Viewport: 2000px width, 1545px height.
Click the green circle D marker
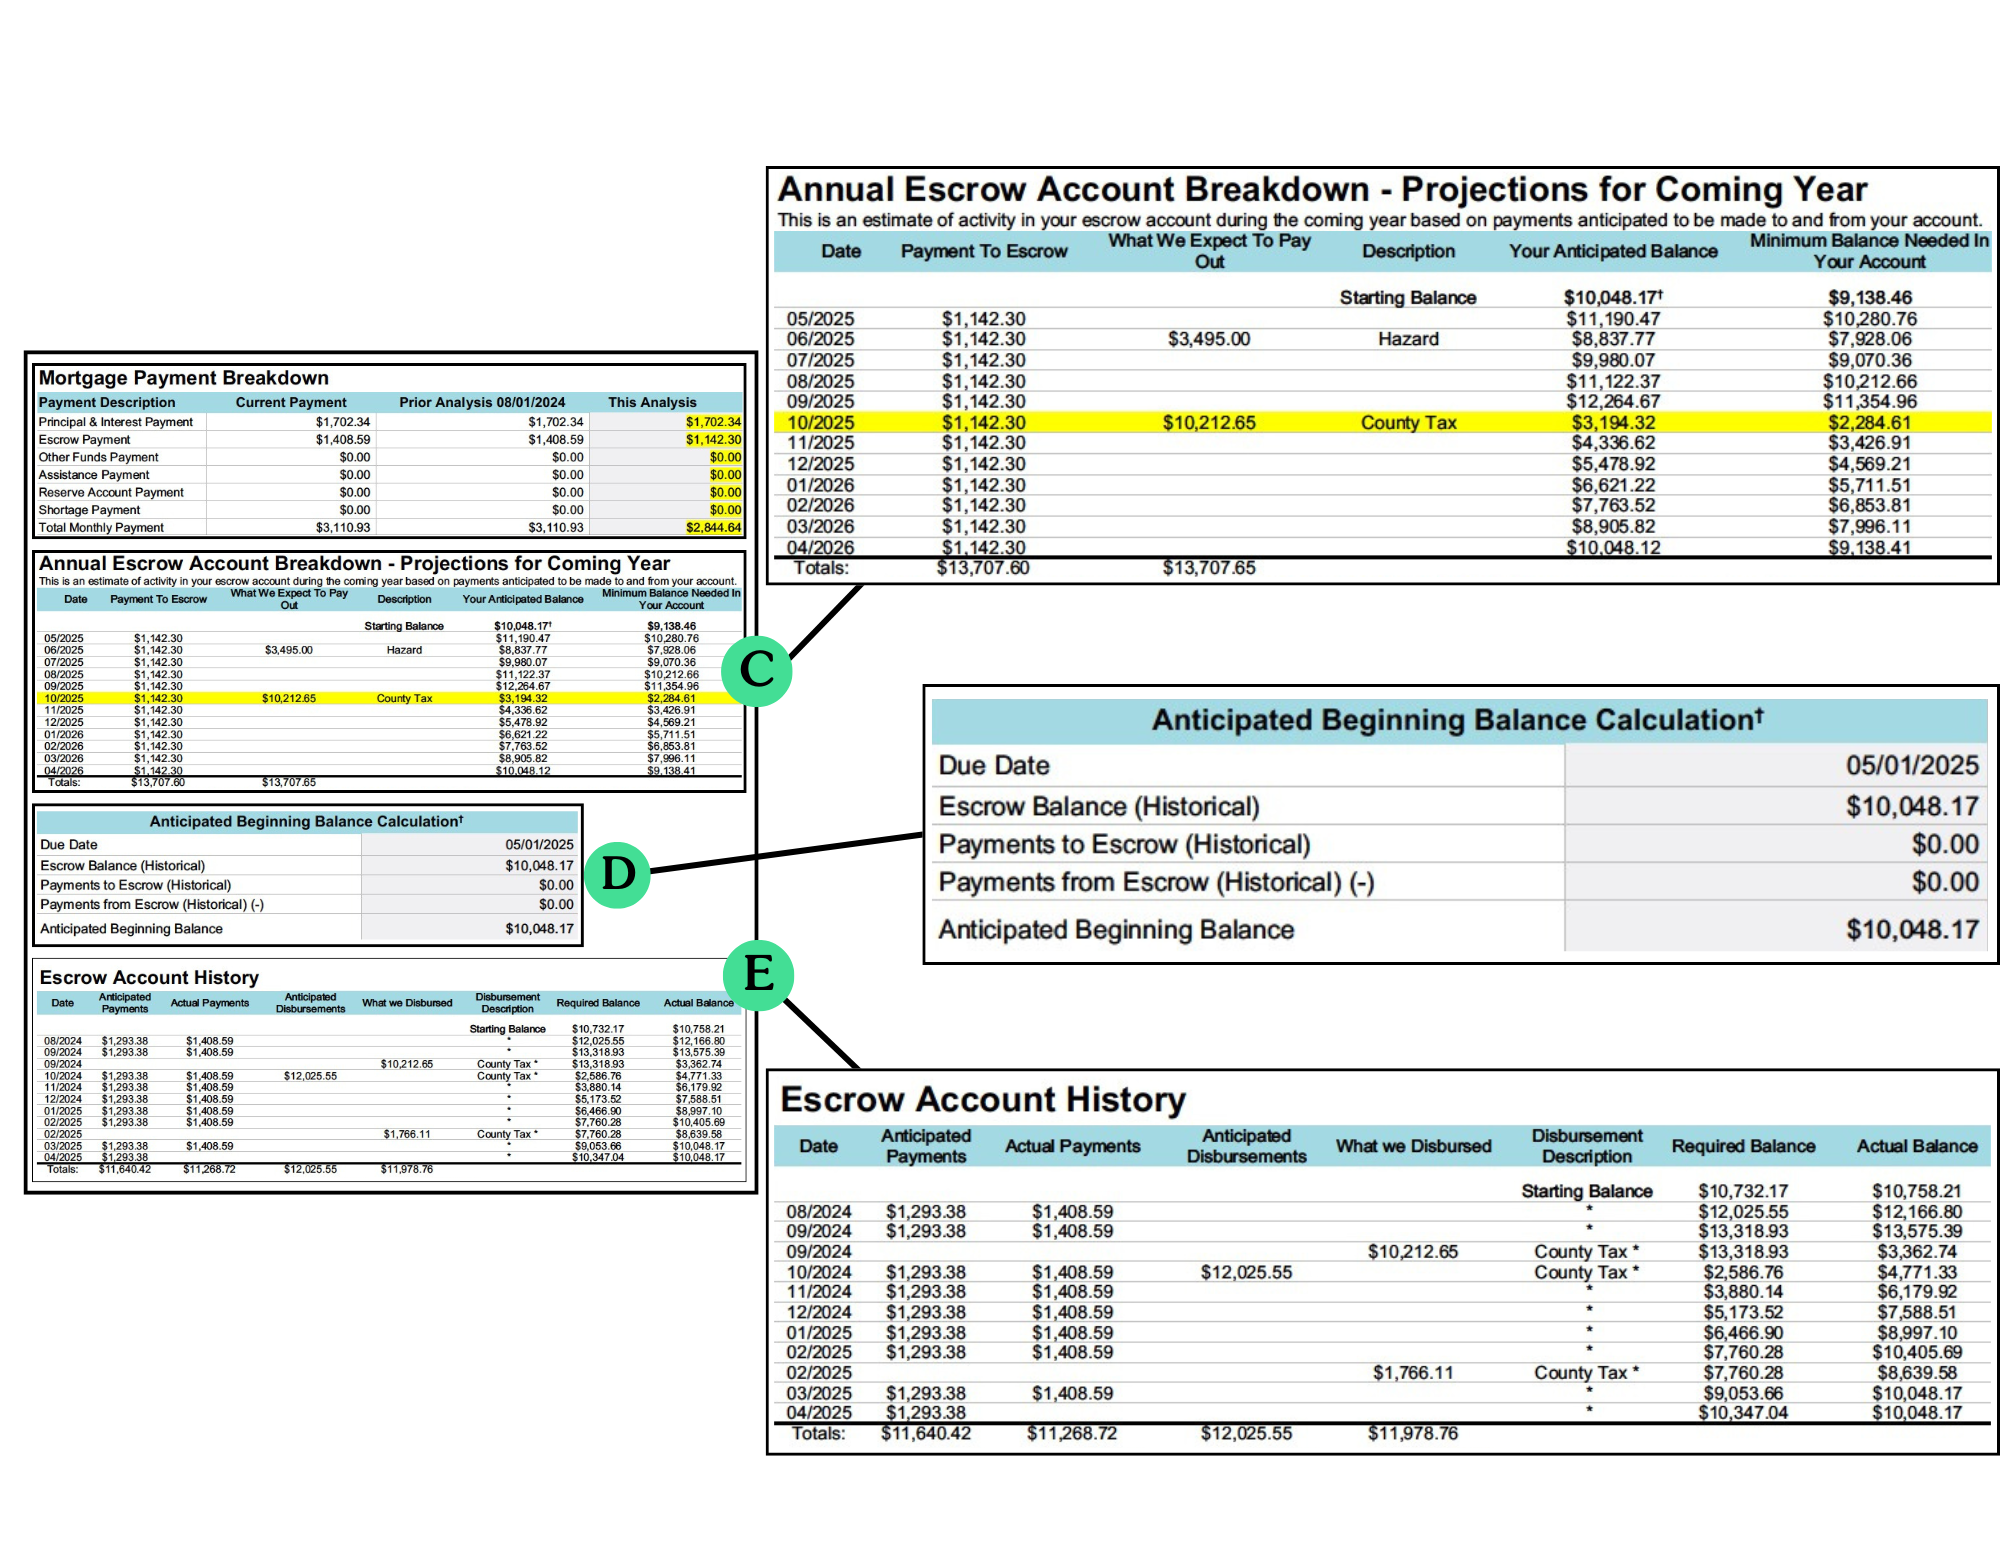coord(618,874)
